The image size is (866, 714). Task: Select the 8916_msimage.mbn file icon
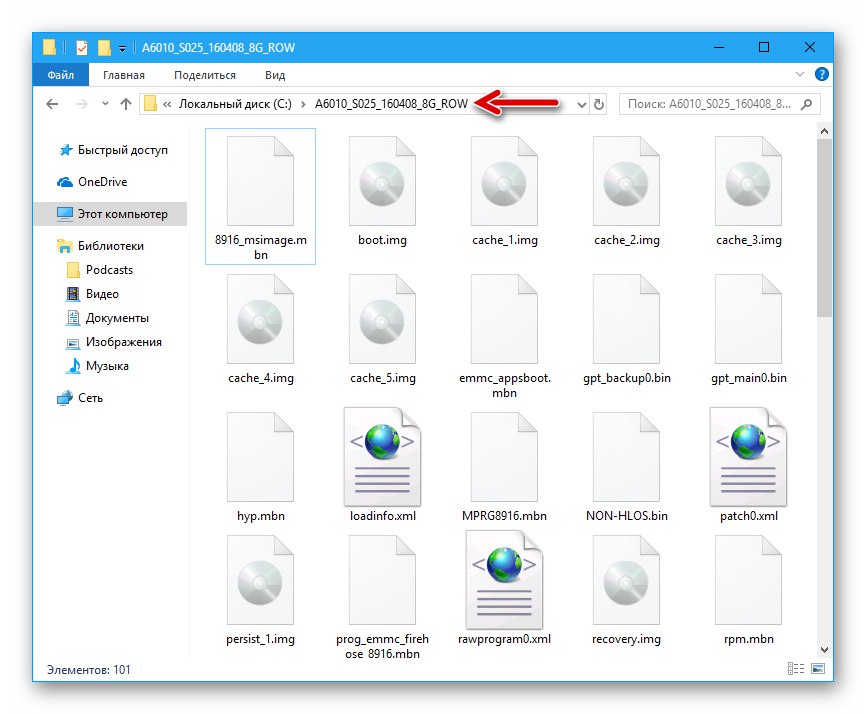tap(260, 181)
